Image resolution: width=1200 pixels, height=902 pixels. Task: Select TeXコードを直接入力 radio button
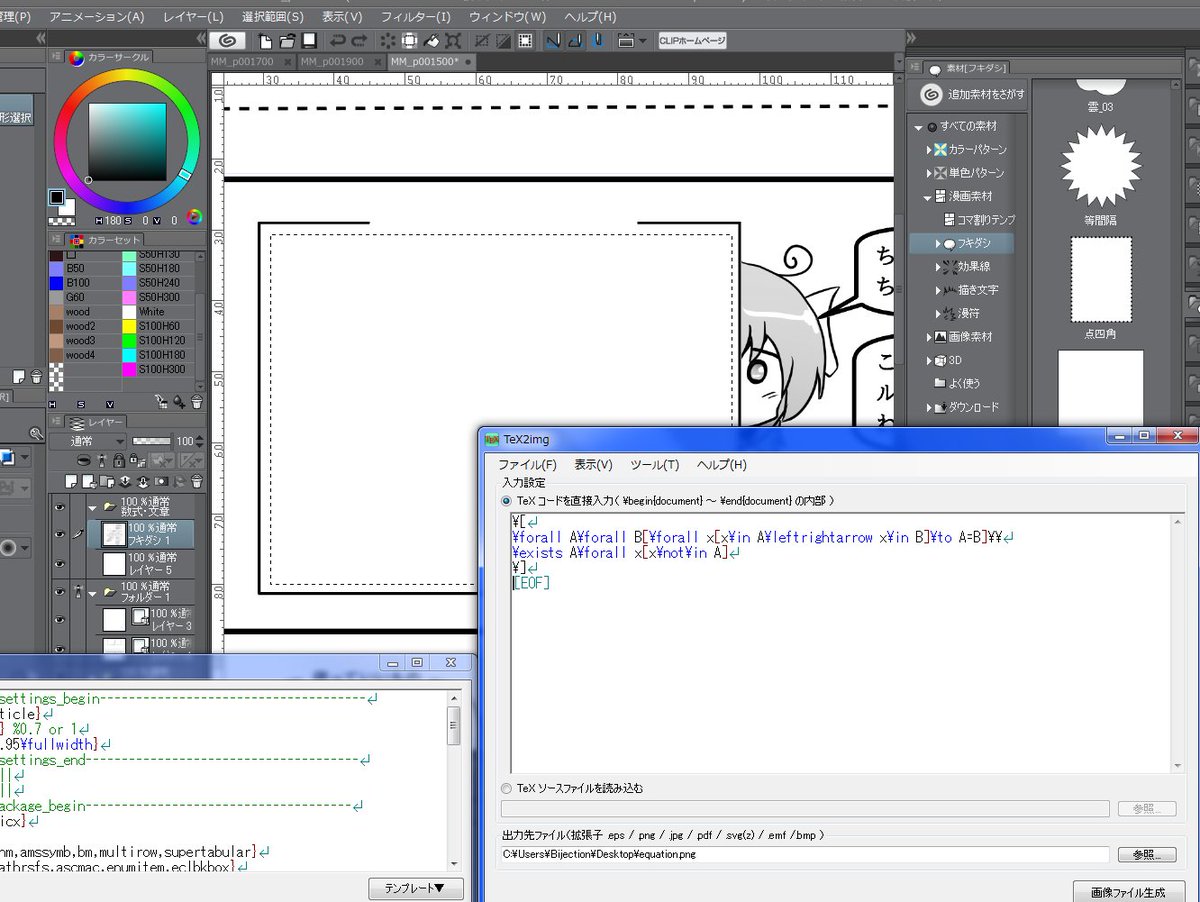coord(506,500)
